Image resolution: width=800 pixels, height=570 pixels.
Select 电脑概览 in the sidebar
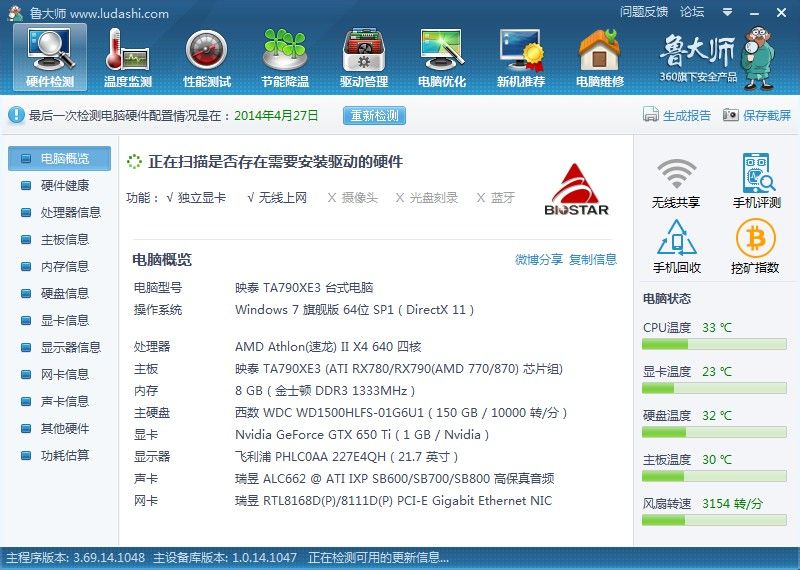pos(59,159)
